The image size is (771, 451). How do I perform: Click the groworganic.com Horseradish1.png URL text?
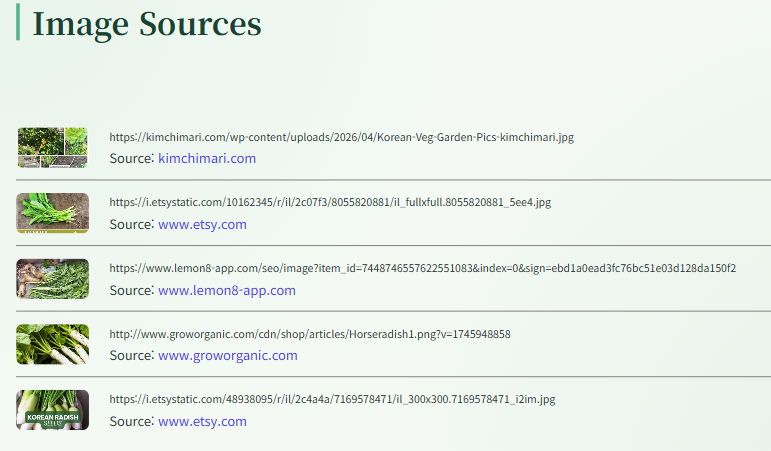point(310,334)
